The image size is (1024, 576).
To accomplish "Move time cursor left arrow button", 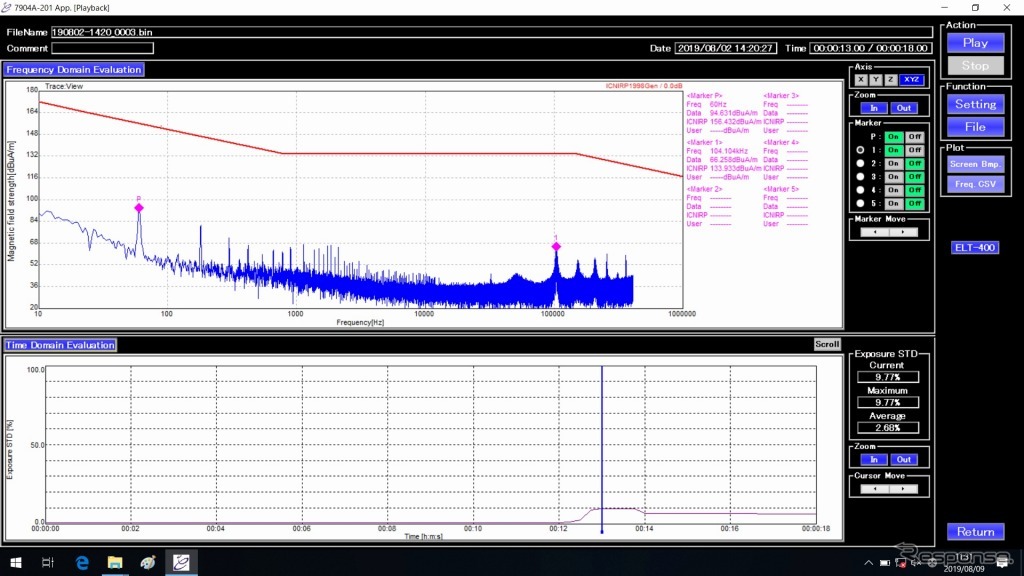I will coord(875,488).
